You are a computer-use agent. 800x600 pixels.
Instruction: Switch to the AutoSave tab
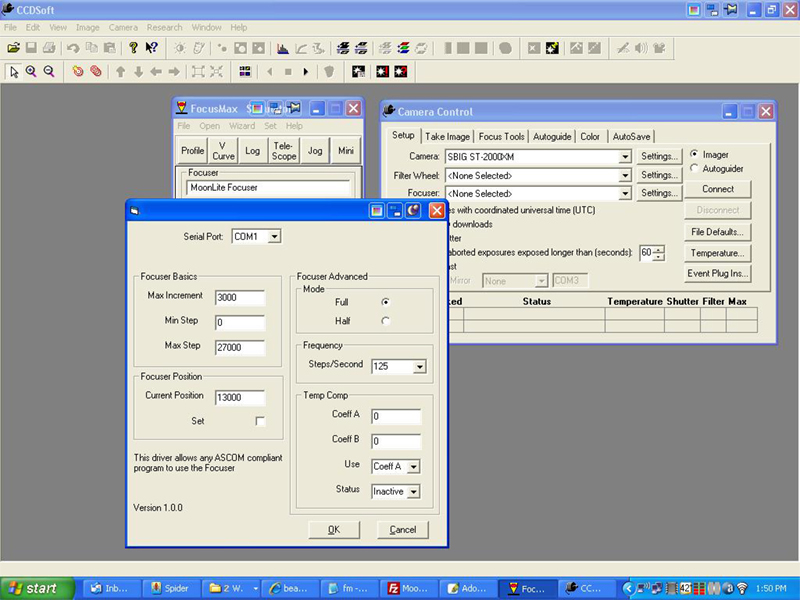click(632, 137)
